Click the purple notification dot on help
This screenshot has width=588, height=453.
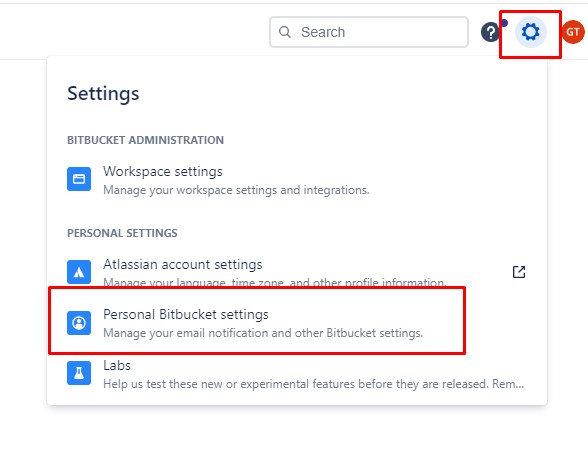coord(504,23)
